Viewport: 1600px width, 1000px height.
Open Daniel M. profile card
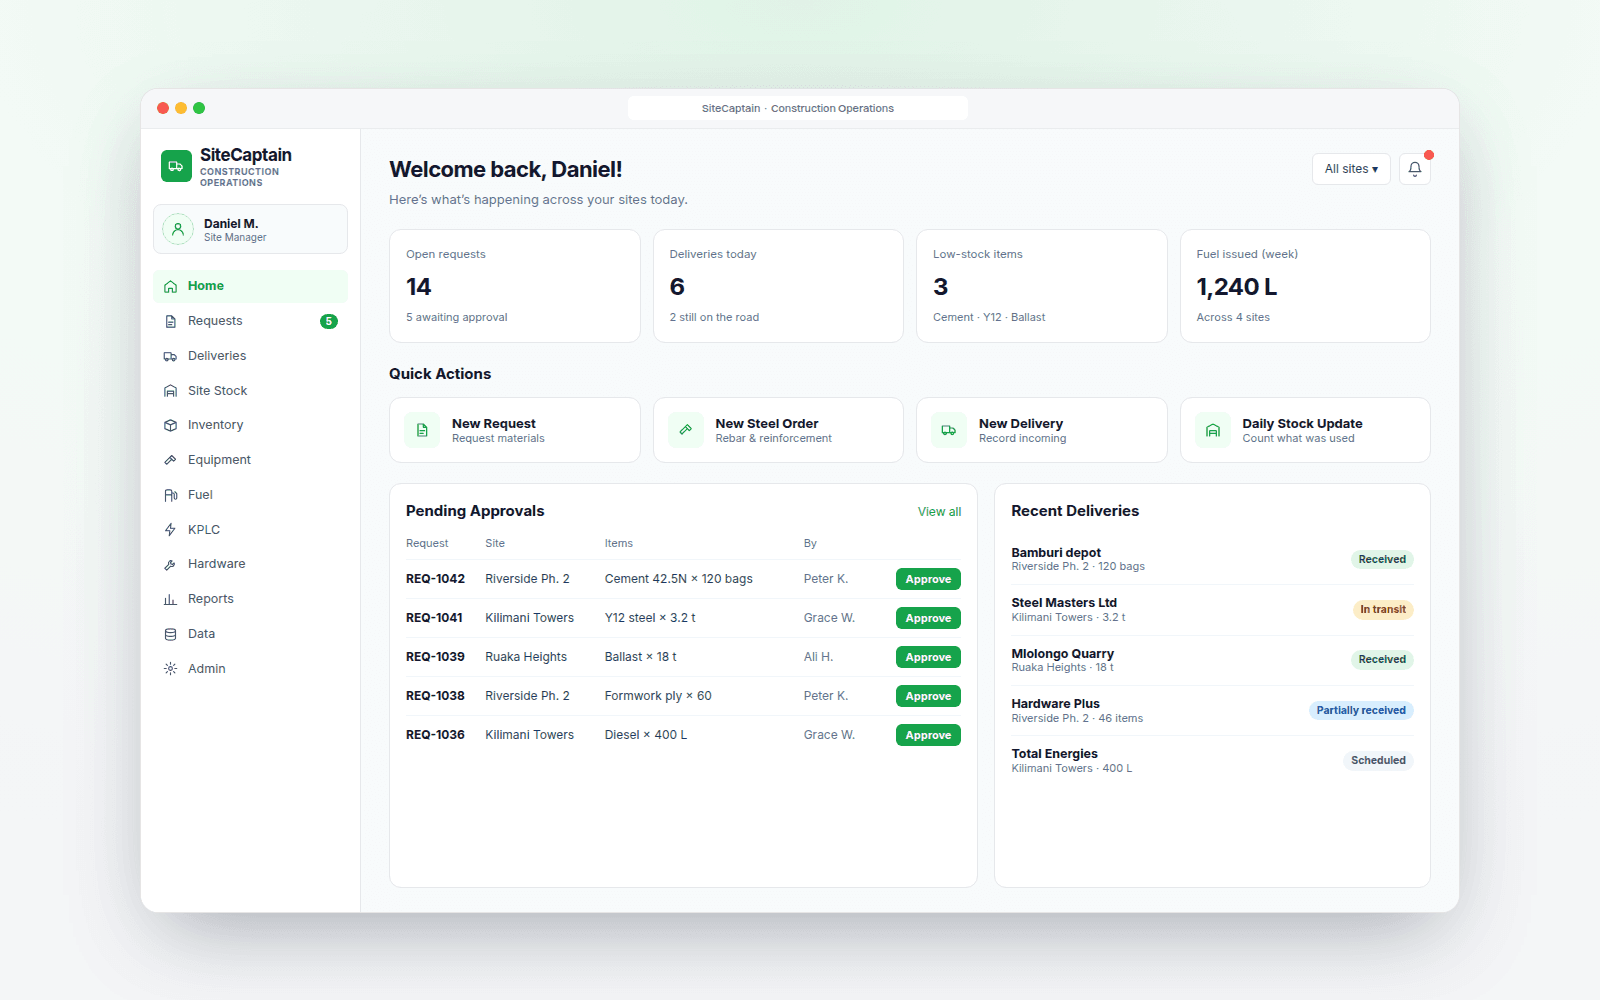click(250, 229)
